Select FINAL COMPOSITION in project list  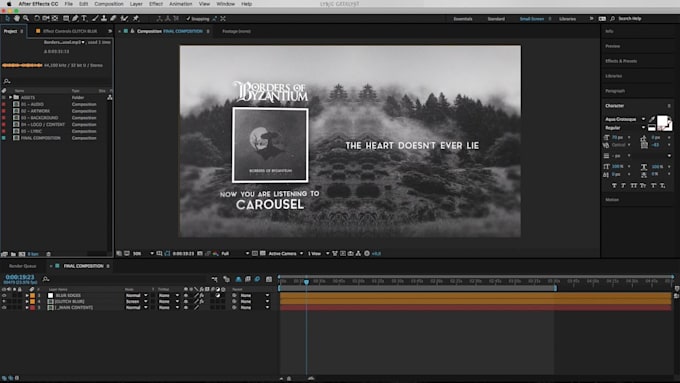tap(41, 138)
